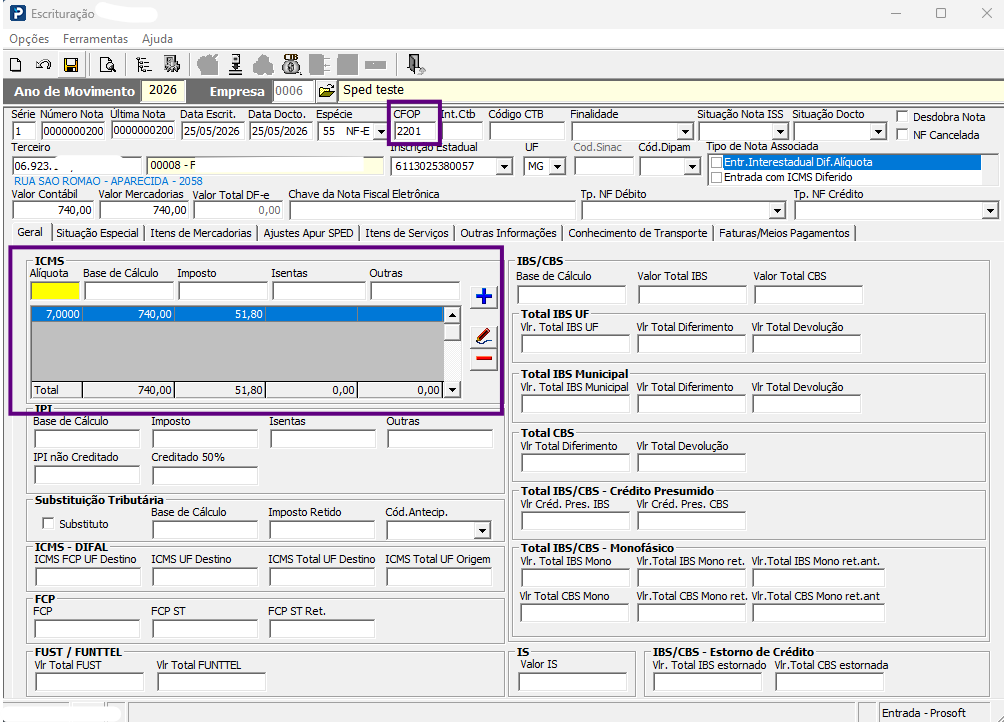The width and height of the screenshot is (1004, 722).
Task: Switch to the Itens de Mercadorias tab
Action: (x=201, y=233)
